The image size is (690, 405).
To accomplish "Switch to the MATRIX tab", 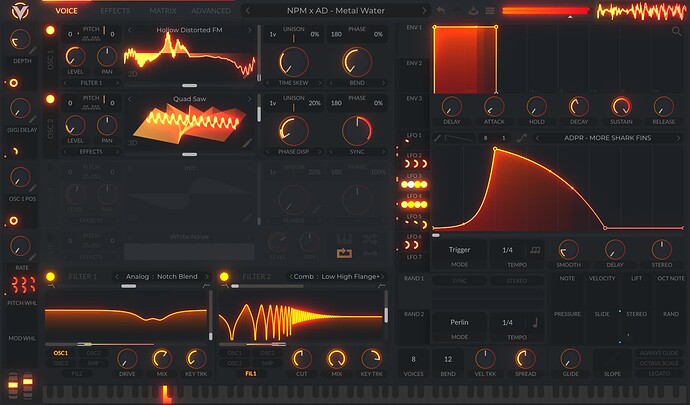I will pyautogui.click(x=162, y=11).
